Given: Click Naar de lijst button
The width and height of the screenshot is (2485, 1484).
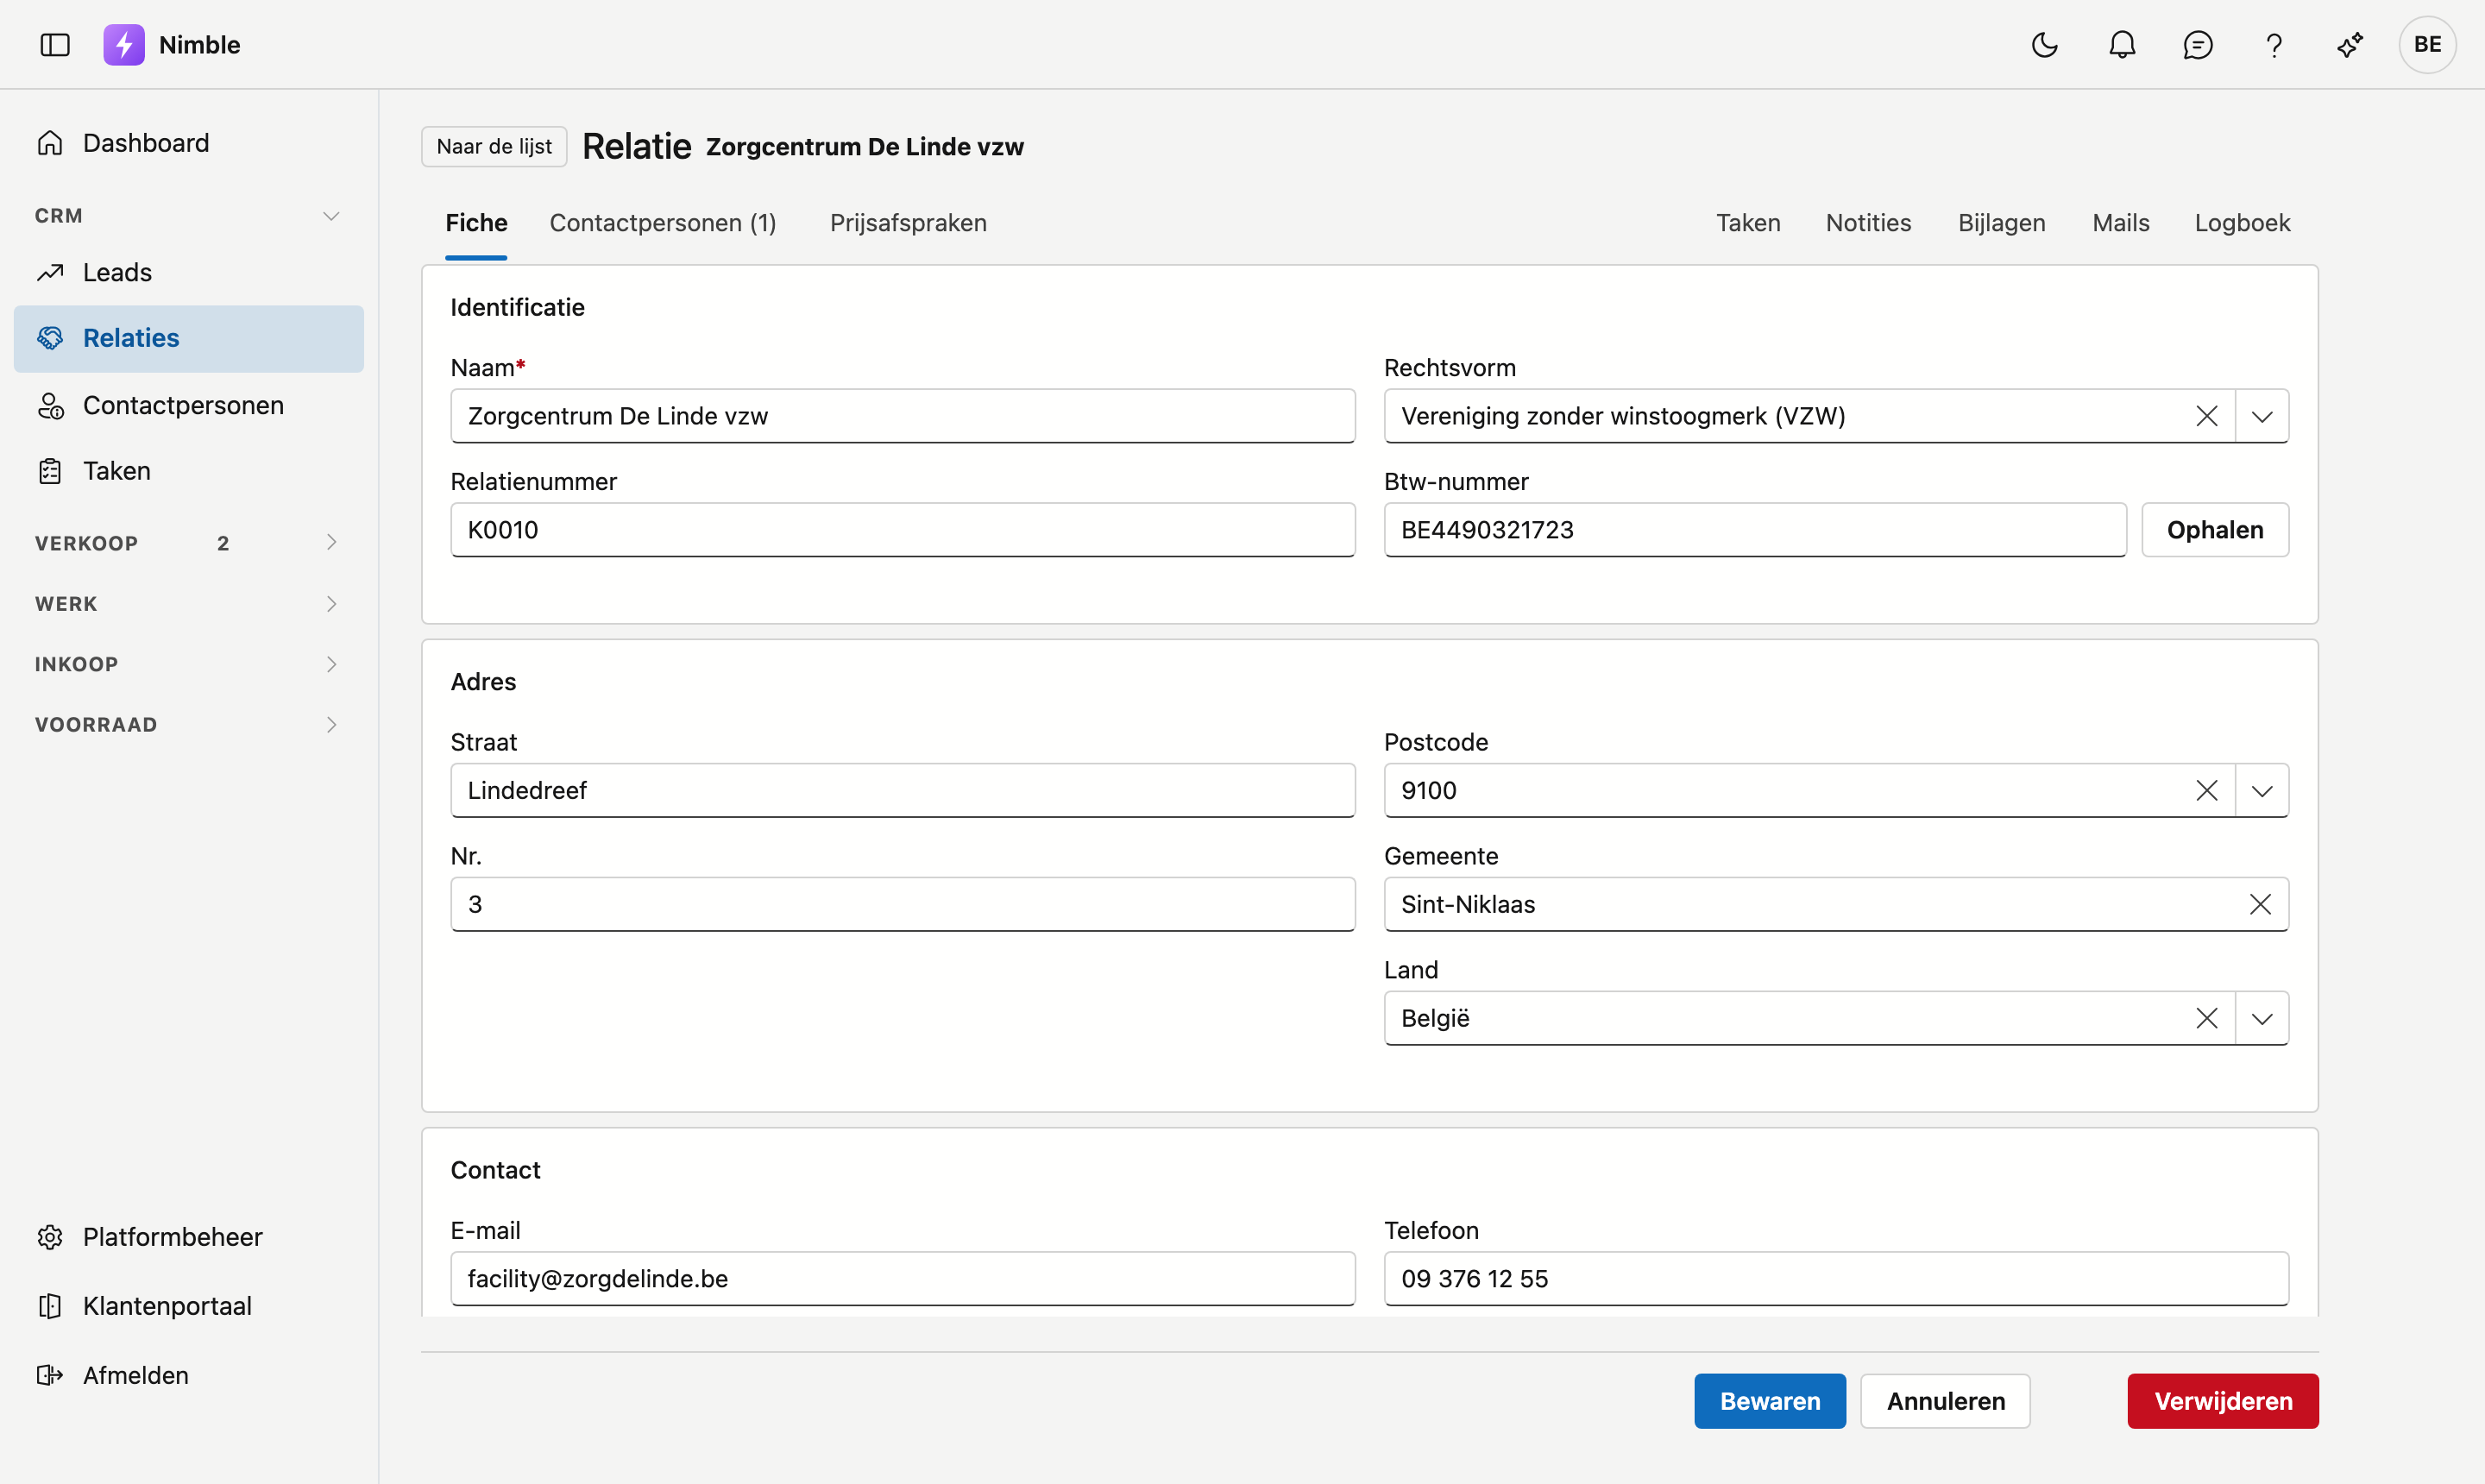Looking at the screenshot, I should point(494,146).
